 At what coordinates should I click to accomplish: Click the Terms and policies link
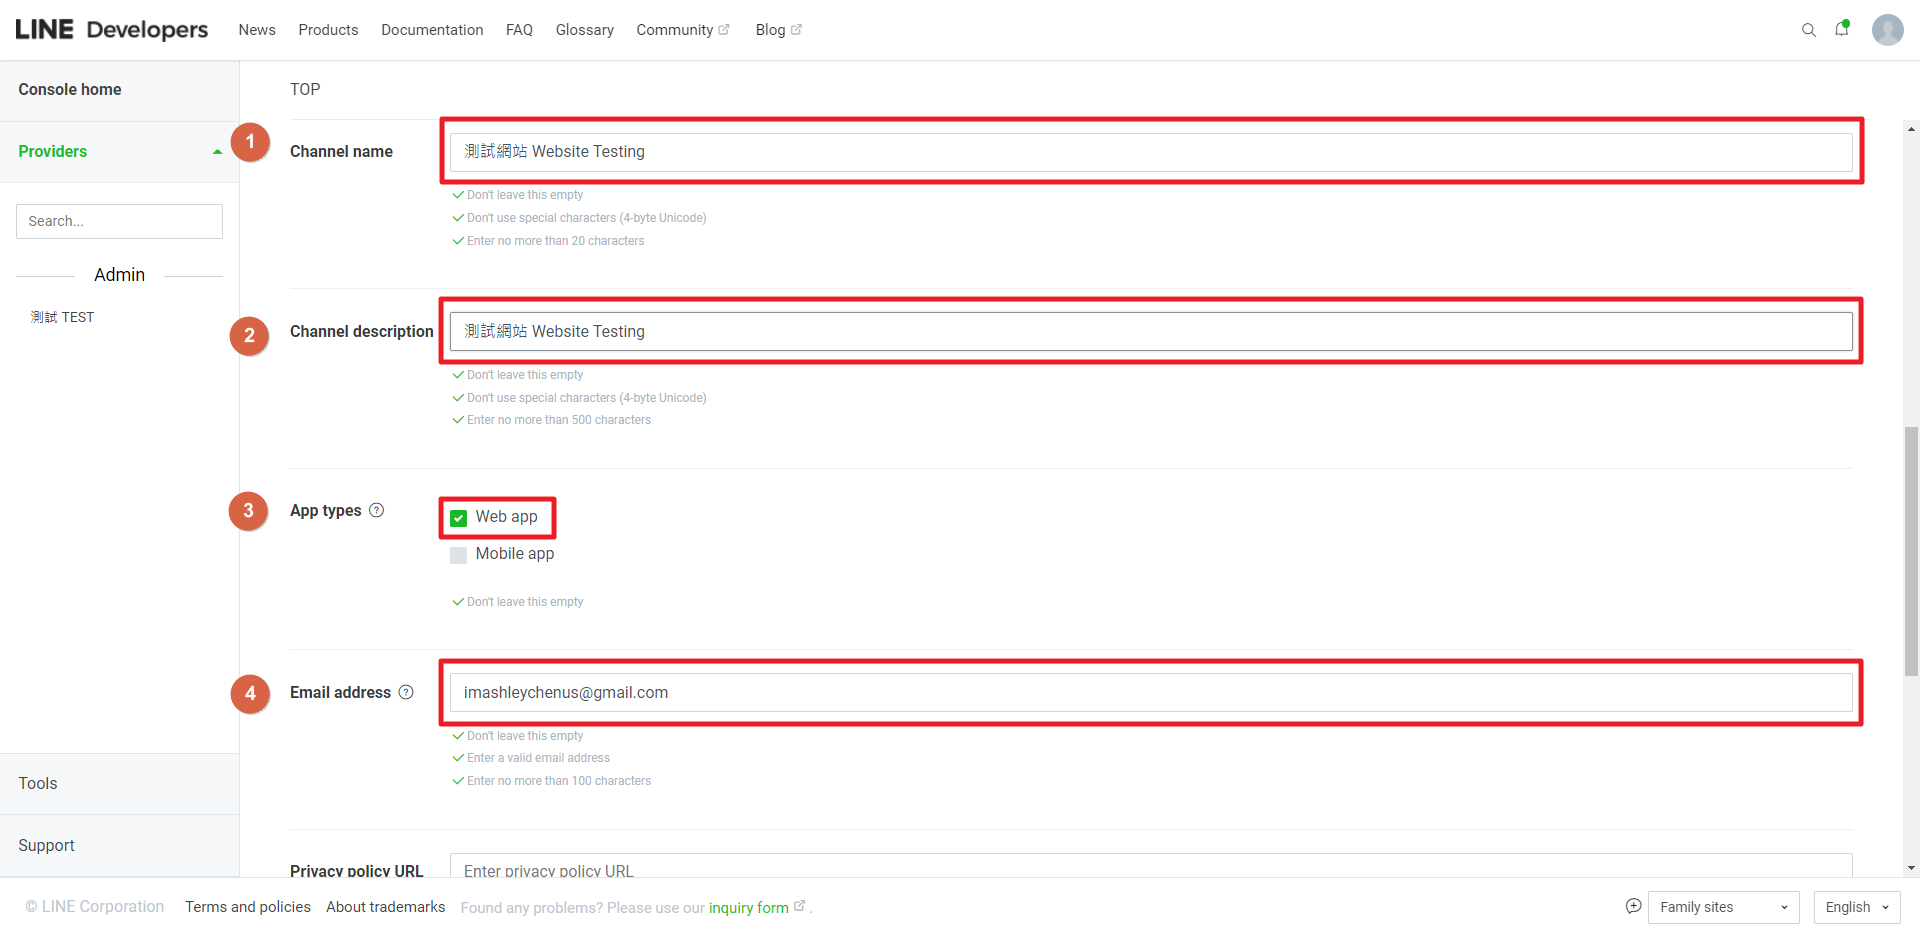(248, 907)
